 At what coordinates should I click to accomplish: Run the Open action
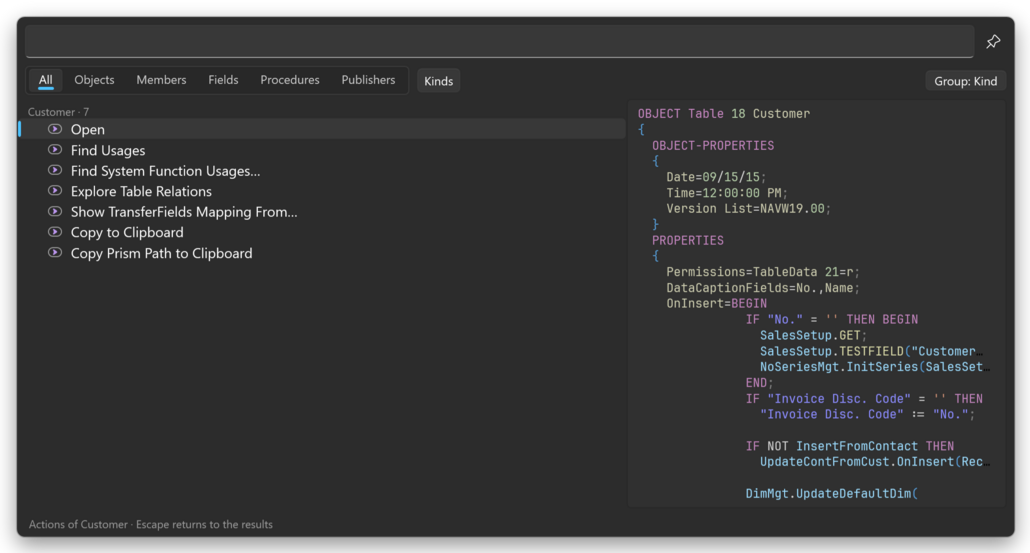pyautogui.click(x=322, y=129)
